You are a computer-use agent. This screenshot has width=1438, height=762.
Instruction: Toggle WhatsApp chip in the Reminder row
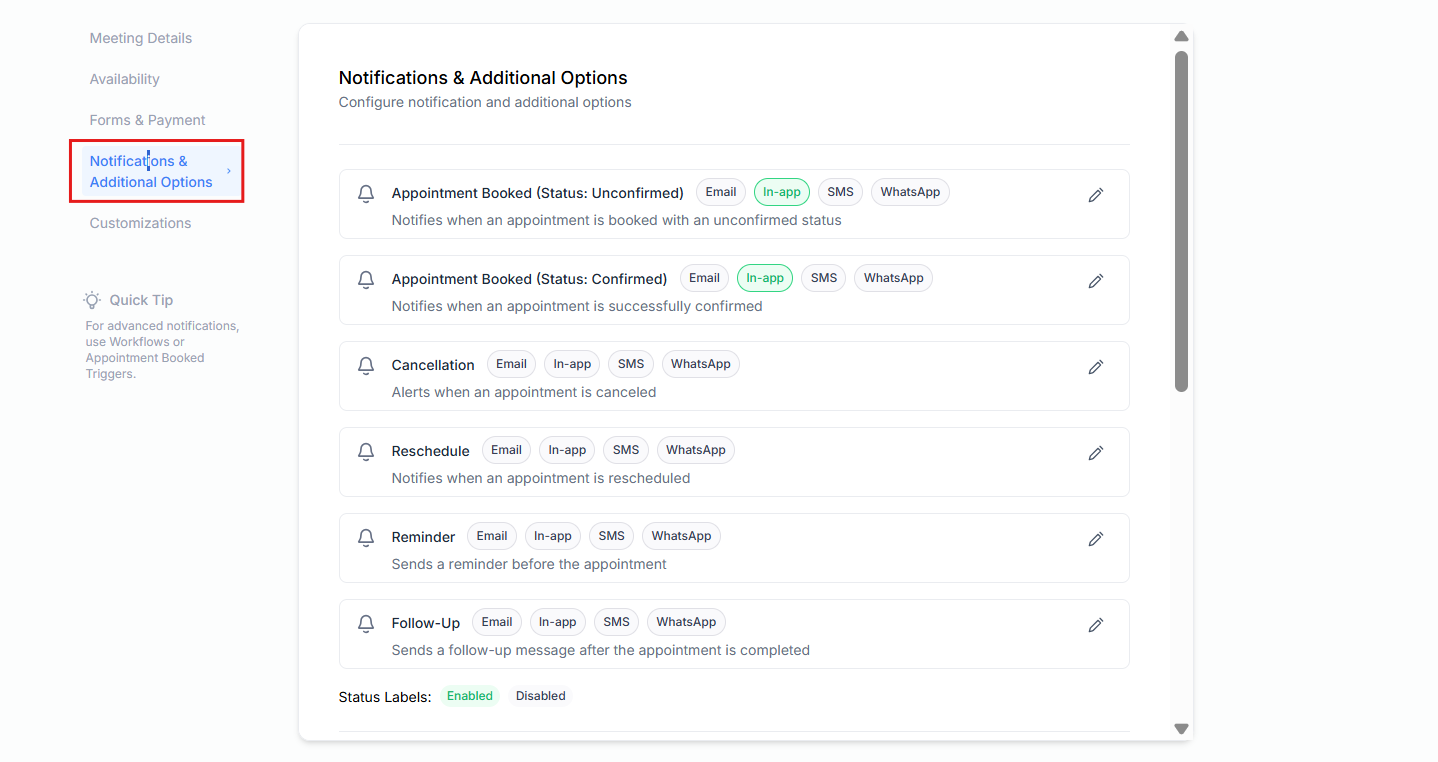pos(681,536)
